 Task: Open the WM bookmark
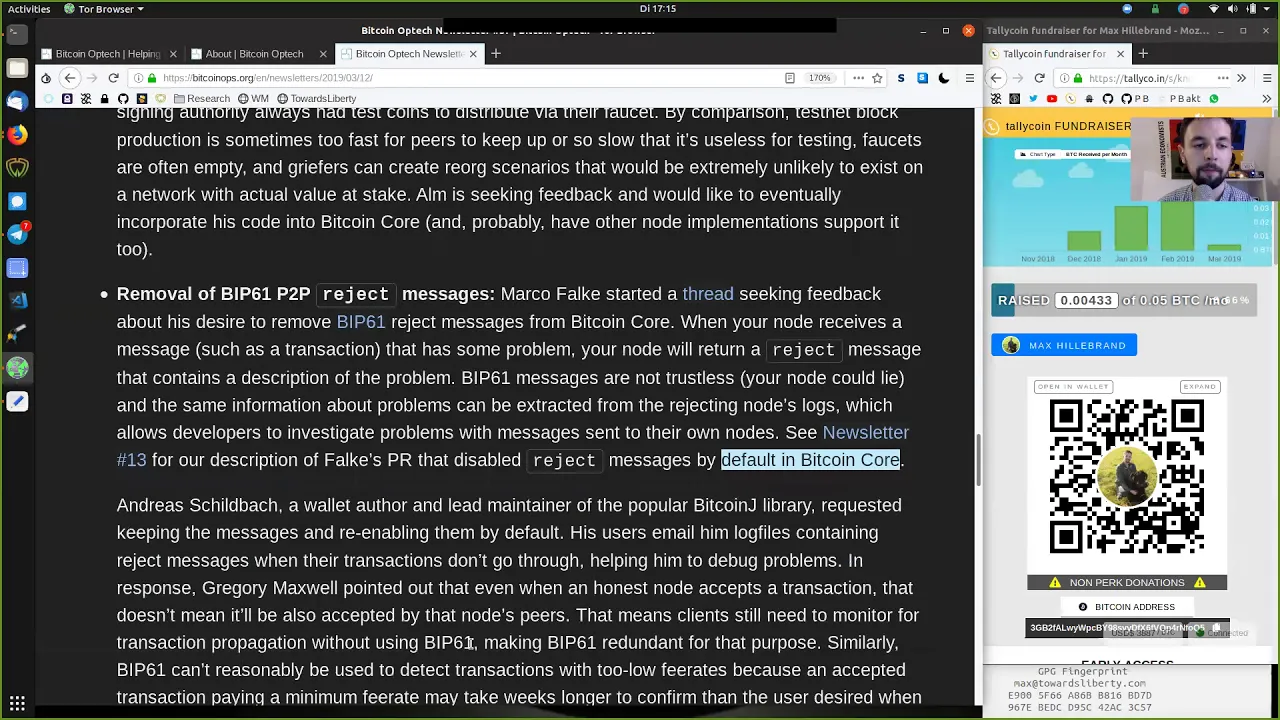[x=254, y=99]
